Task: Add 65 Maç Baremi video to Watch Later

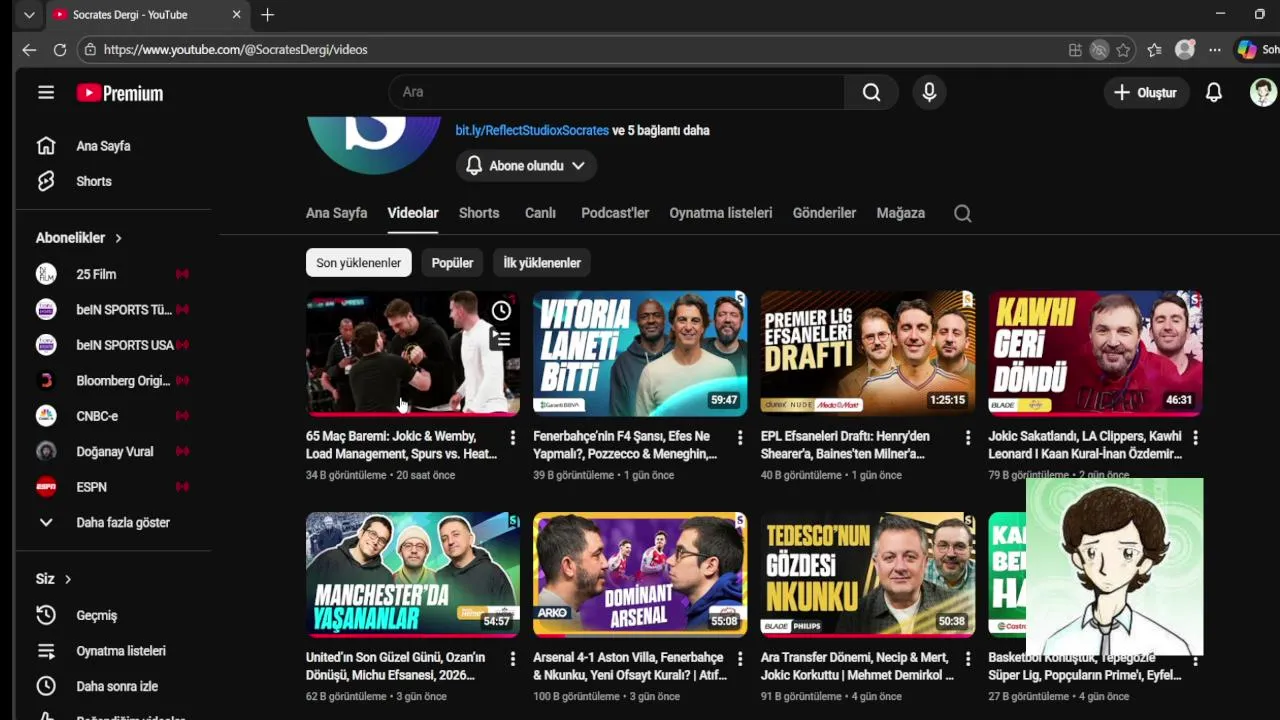Action: [501, 311]
